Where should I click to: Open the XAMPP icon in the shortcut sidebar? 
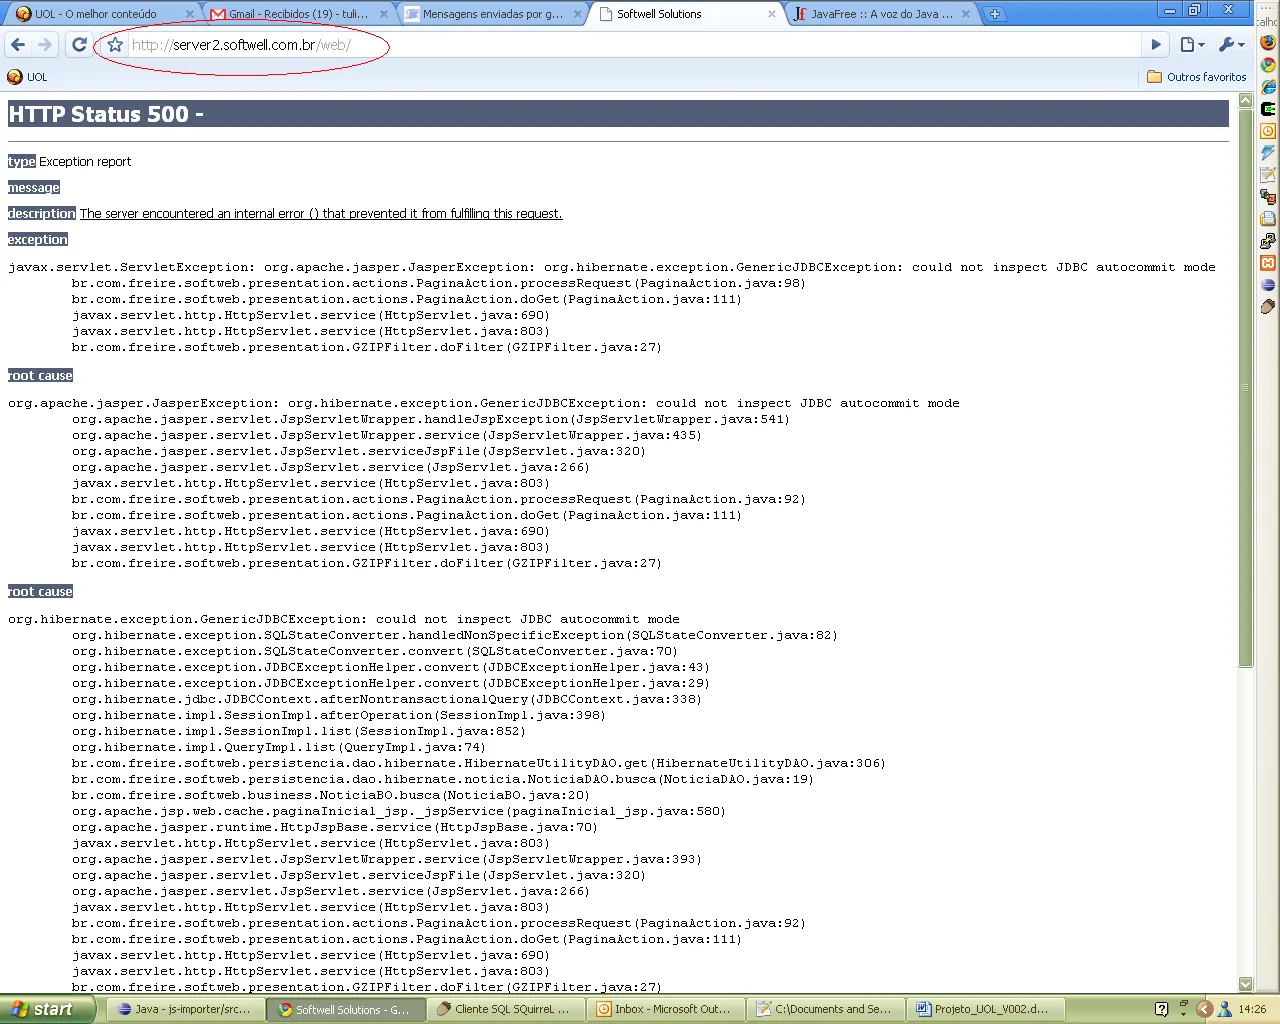[1268, 263]
